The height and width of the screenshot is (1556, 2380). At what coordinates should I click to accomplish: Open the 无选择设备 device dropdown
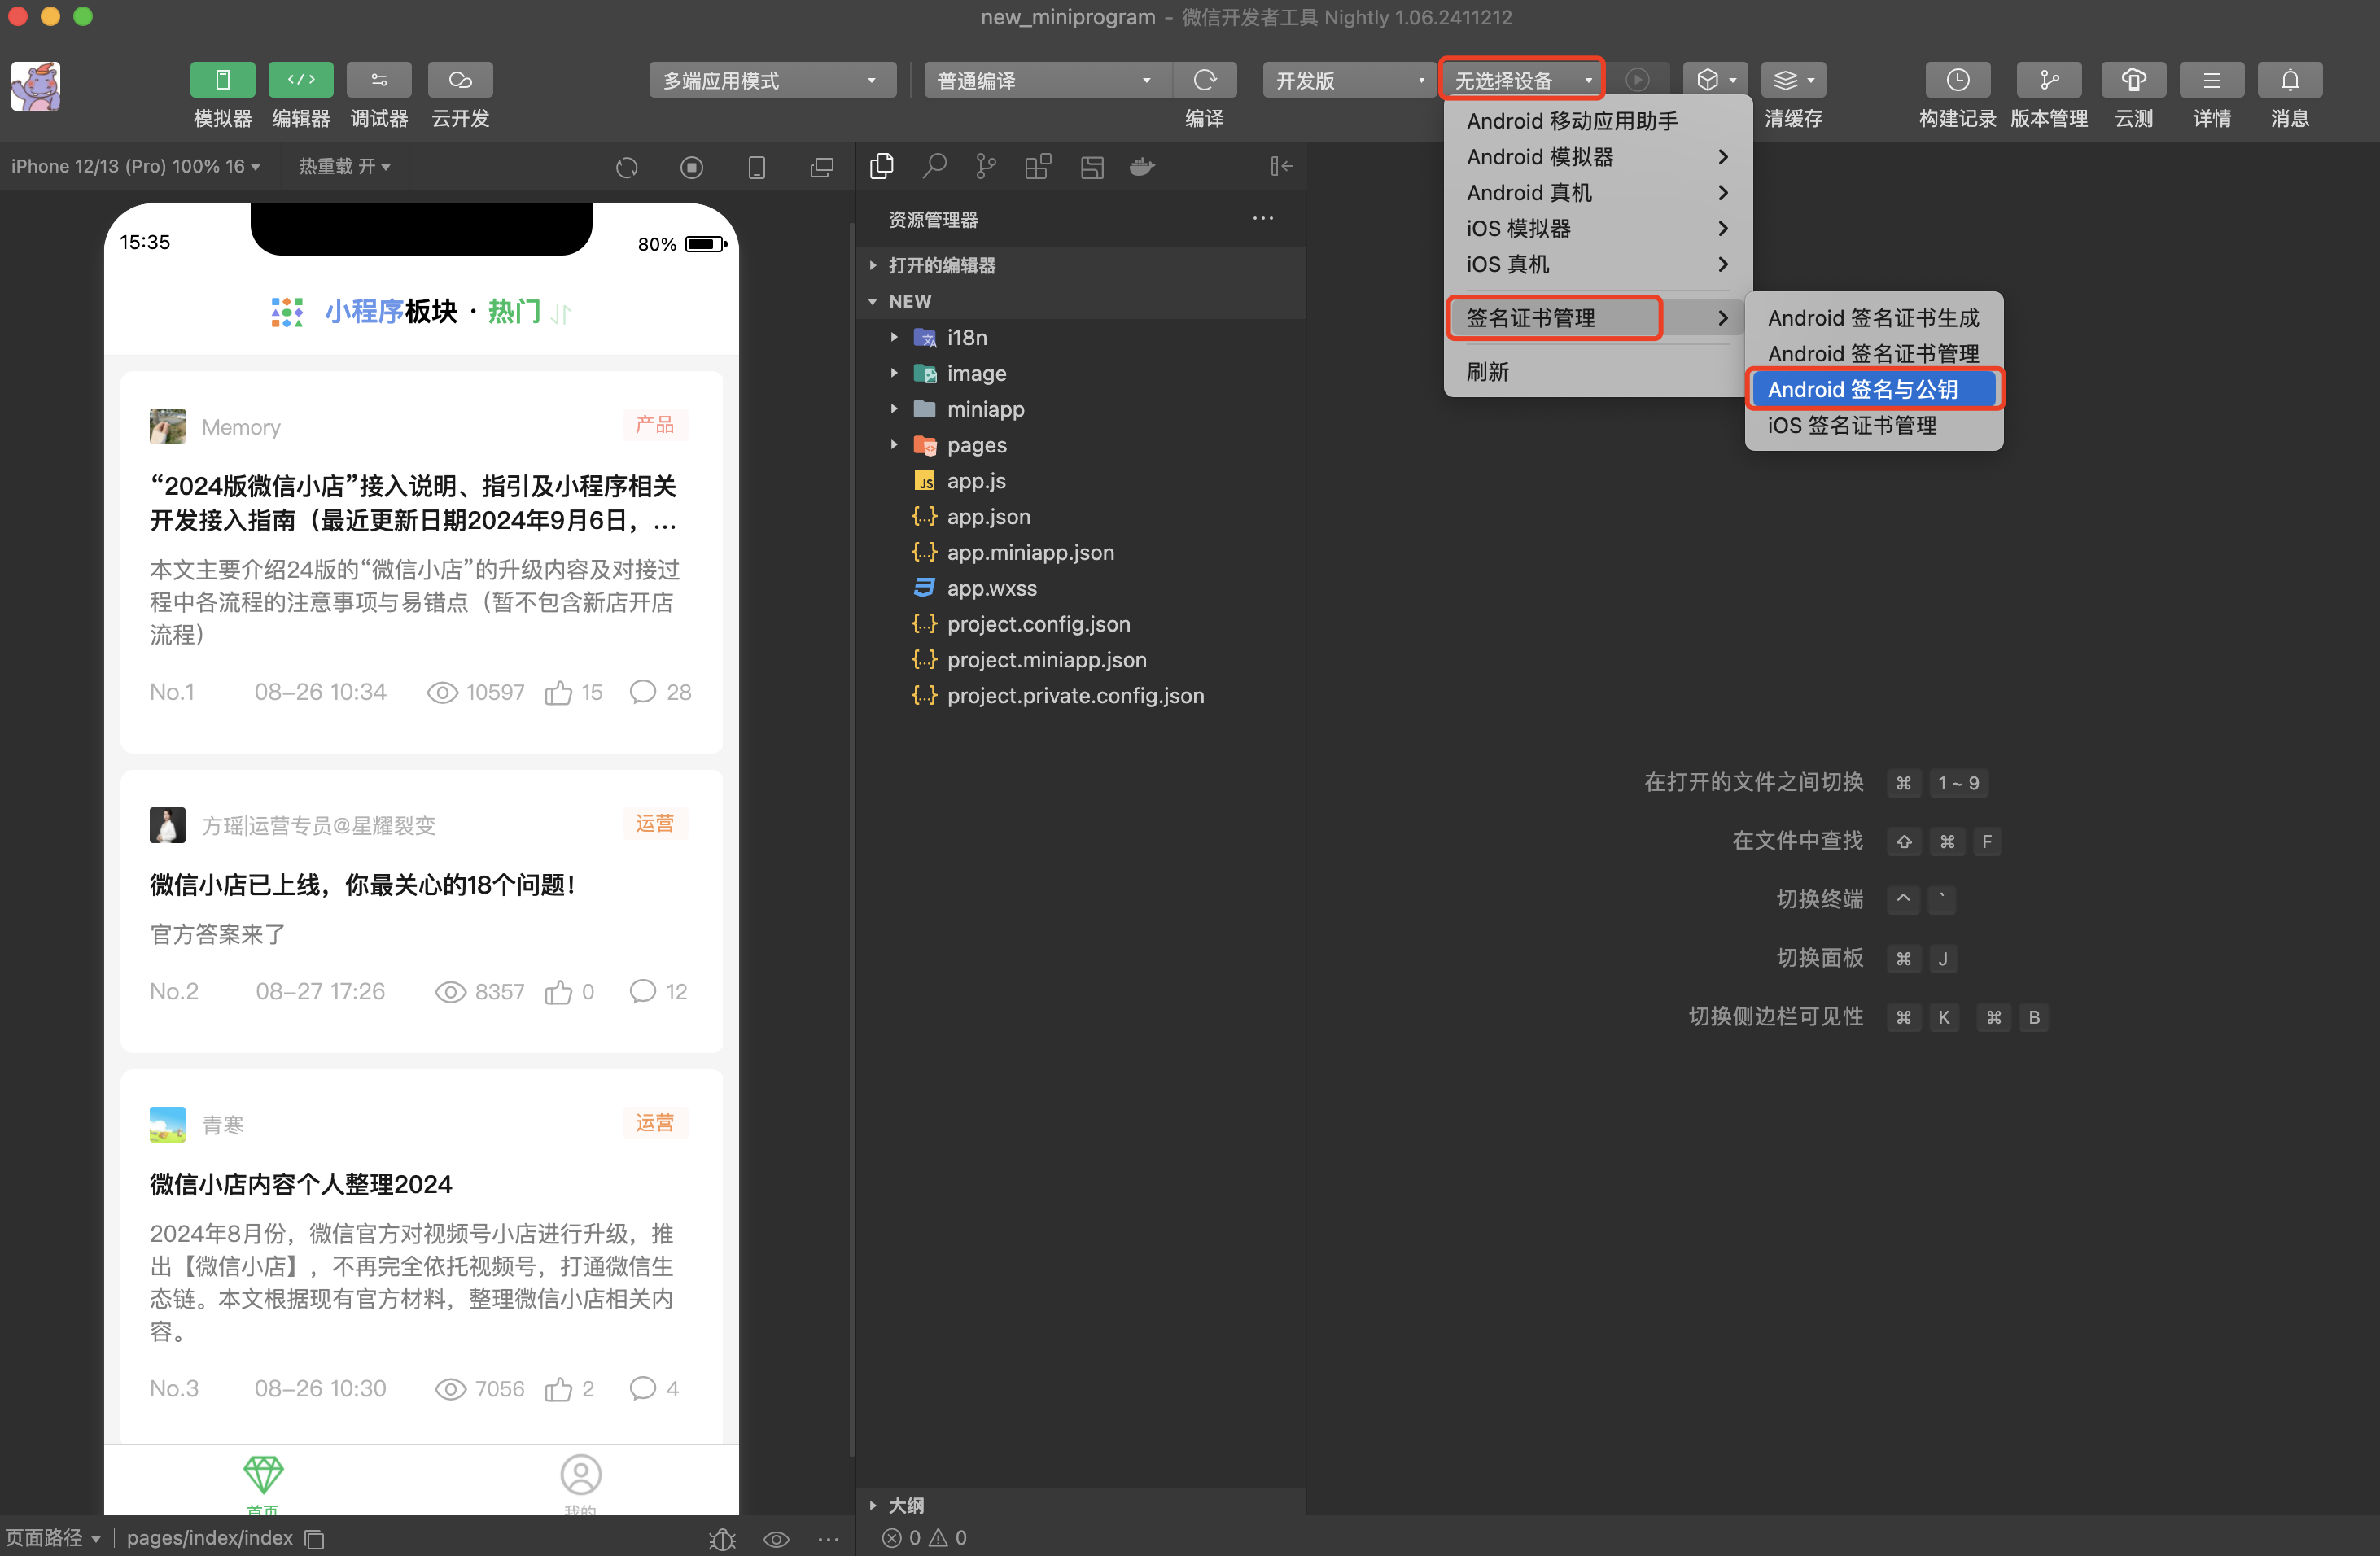tap(1522, 80)
